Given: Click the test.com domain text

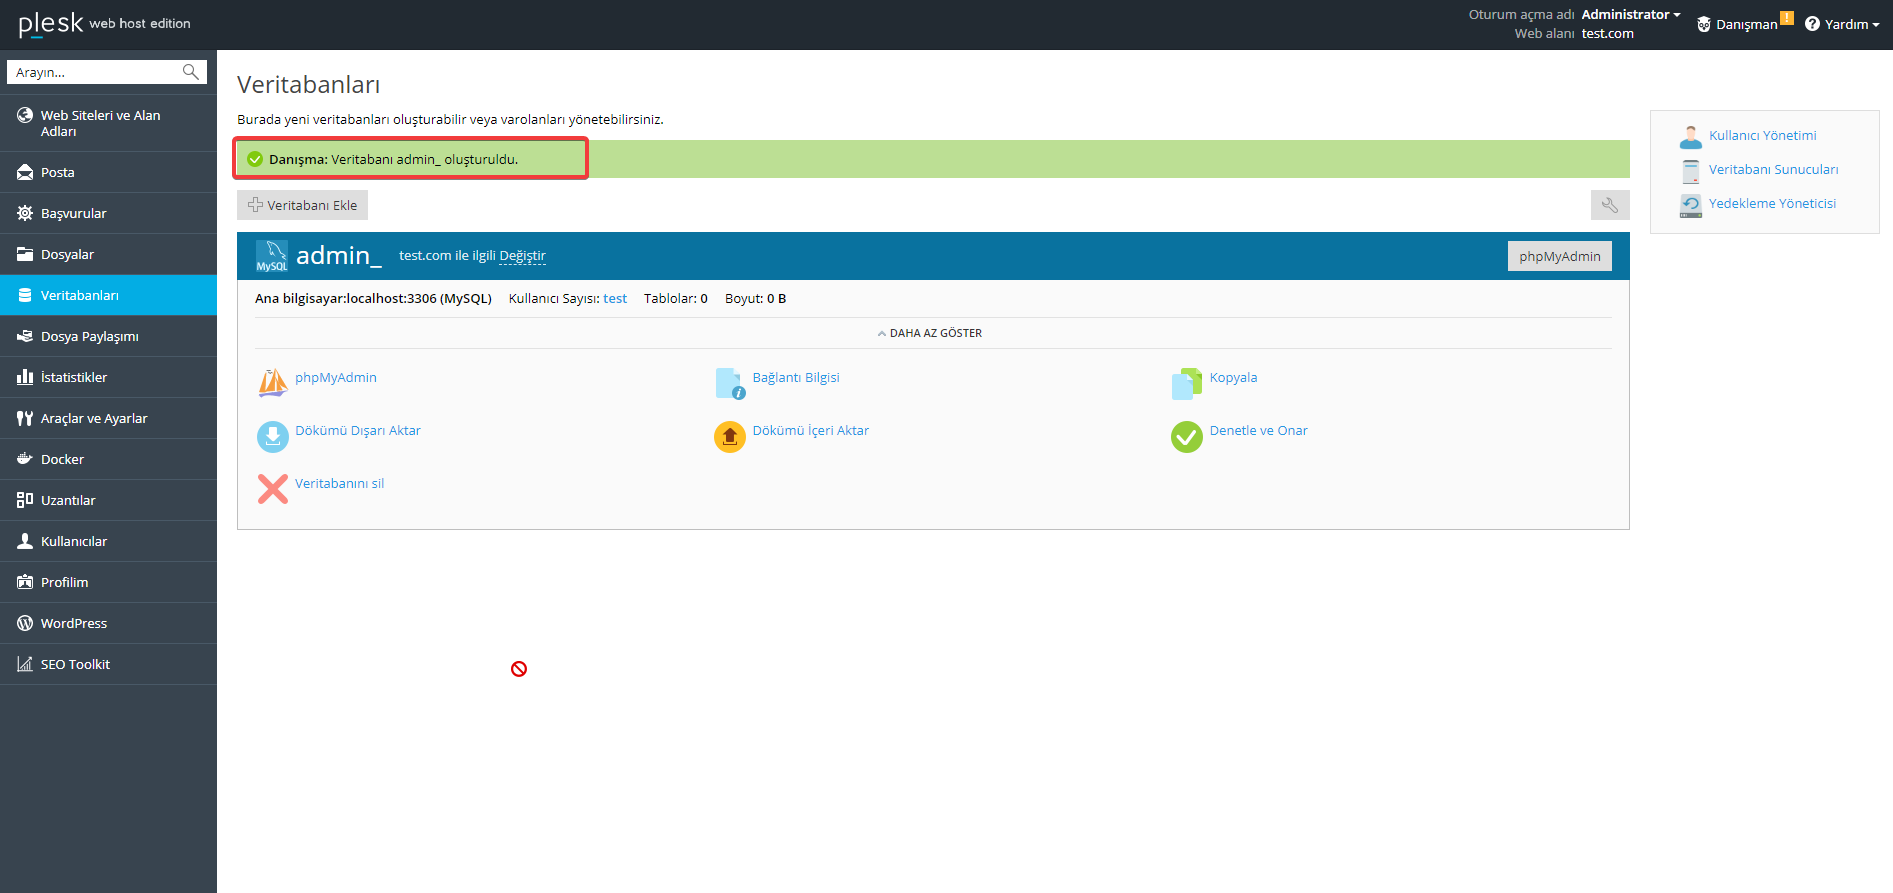Looking at the screenshot, I should (1607, 33).
